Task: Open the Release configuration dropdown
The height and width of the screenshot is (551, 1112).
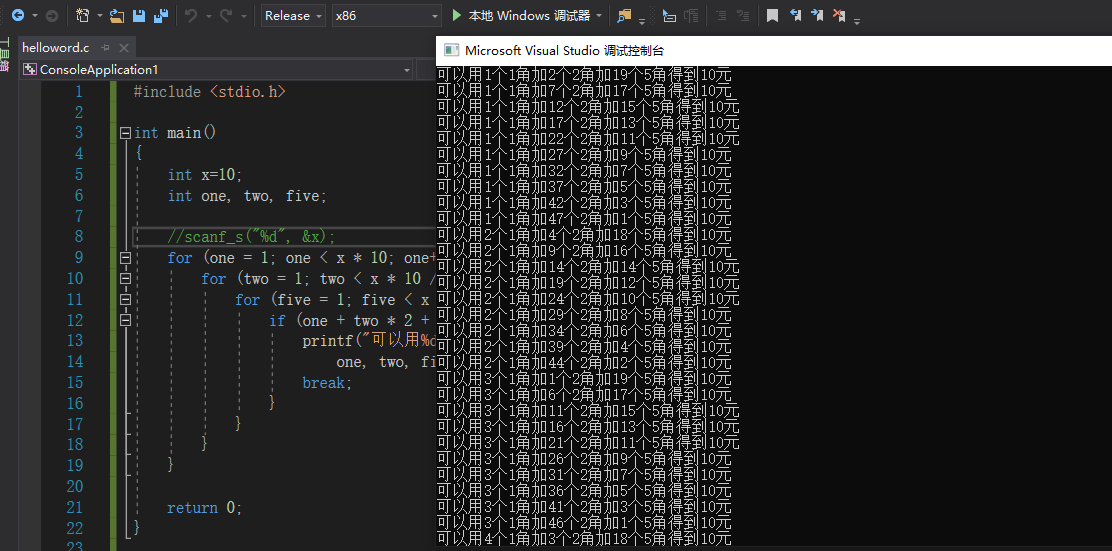Action: click(x=294, y=16)
